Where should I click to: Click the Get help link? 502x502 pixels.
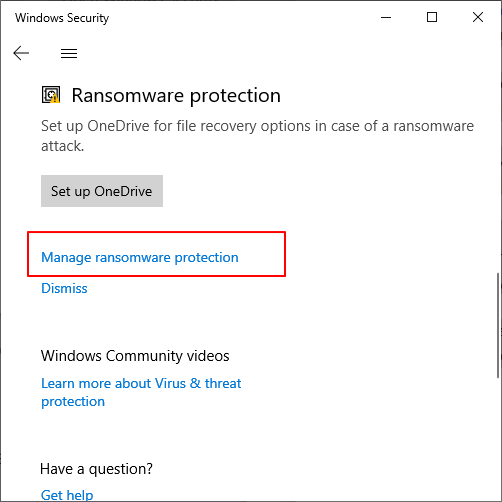pyautogui.click(x=67, y=495)
